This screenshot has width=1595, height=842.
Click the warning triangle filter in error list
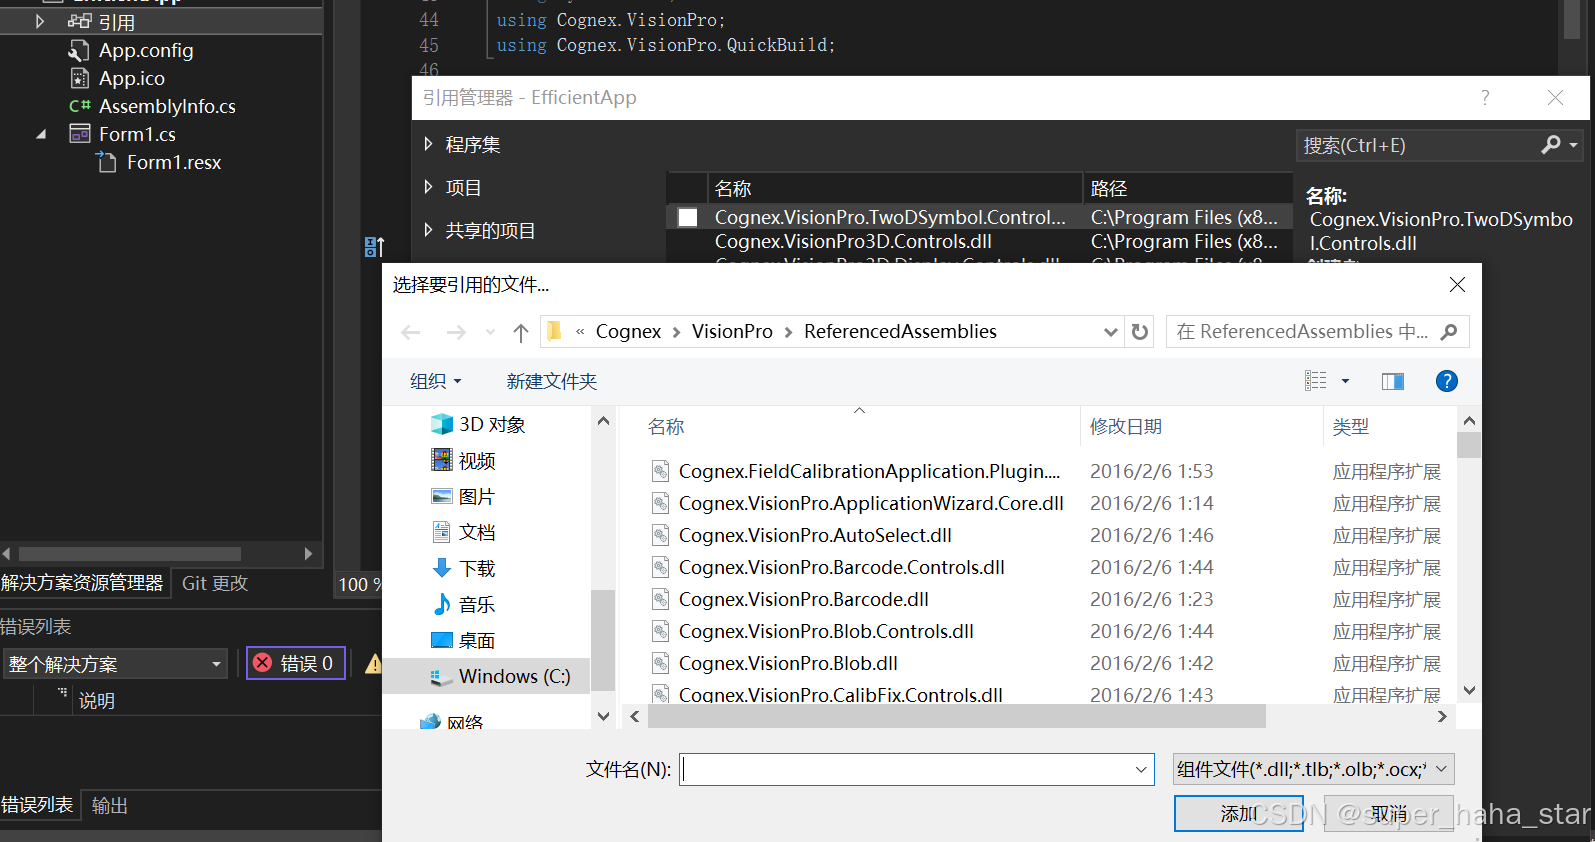pyautogui.click(x=373, y=663)
